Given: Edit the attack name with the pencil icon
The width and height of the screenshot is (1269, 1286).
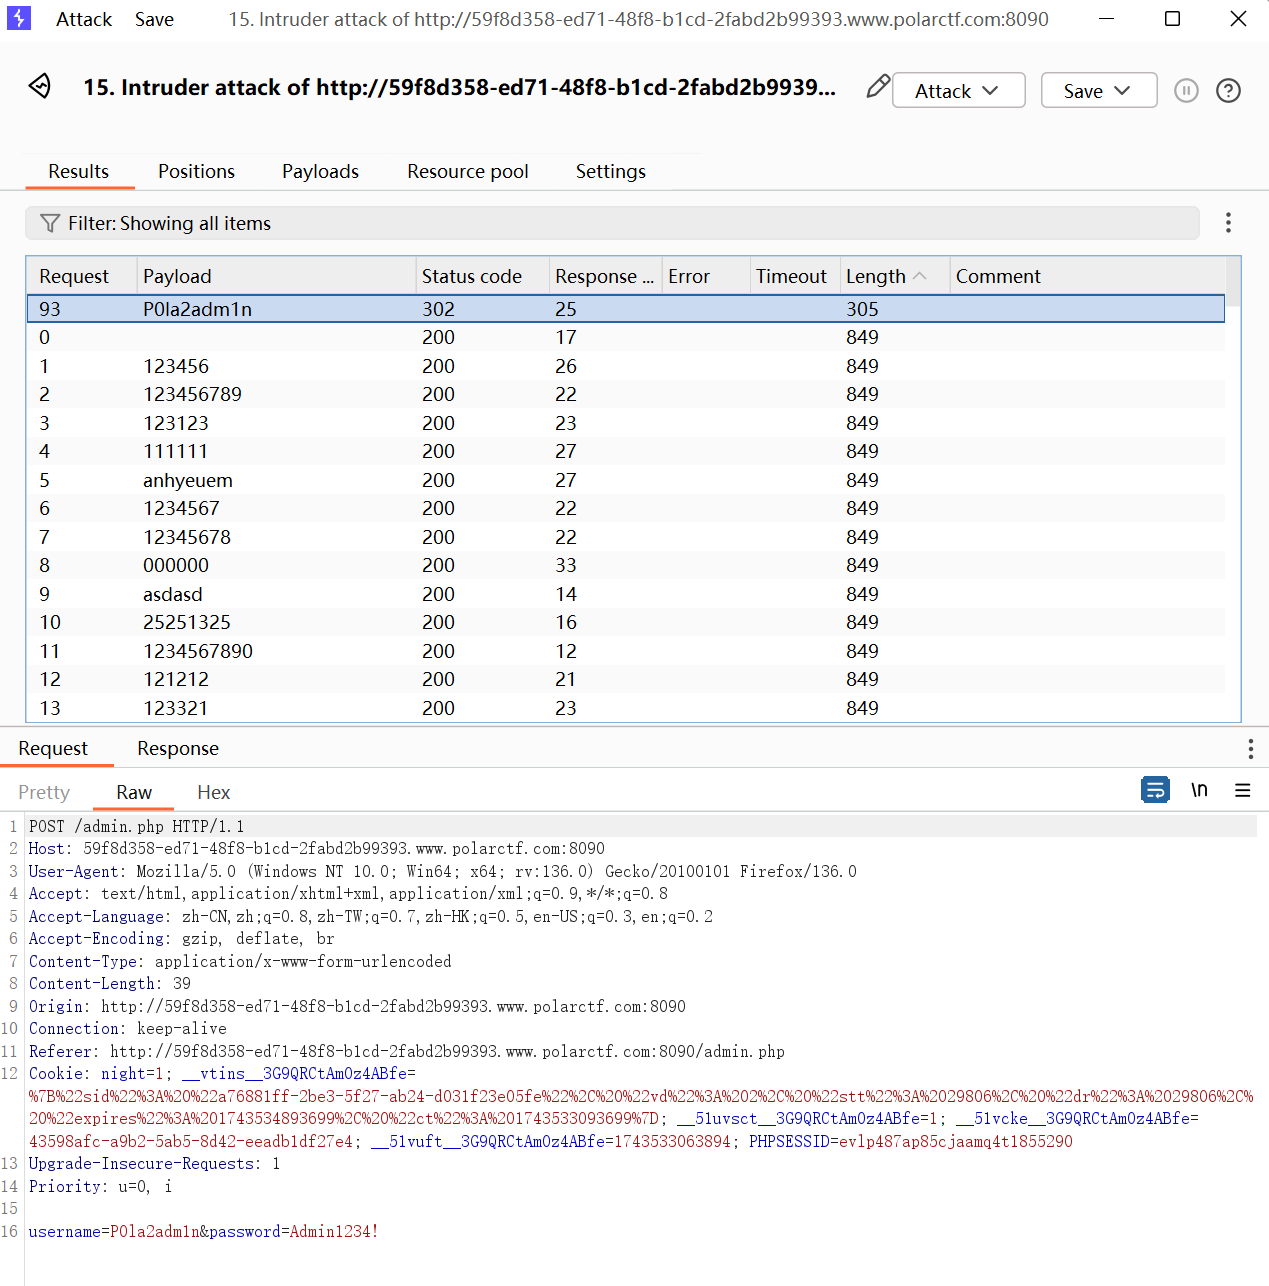Looking at the screenshot, I should (877, 87).
